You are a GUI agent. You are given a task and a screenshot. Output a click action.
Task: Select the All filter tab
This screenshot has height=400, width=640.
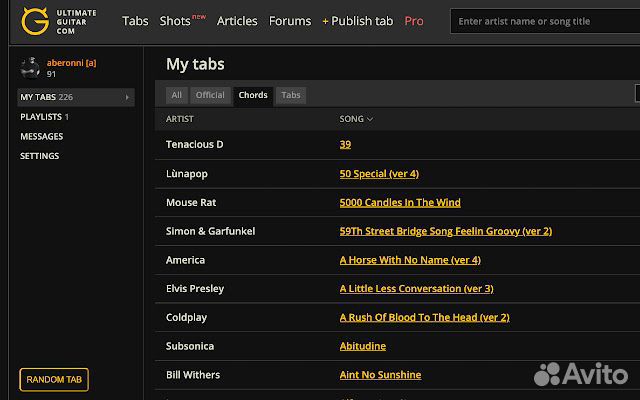pos(177,95)
